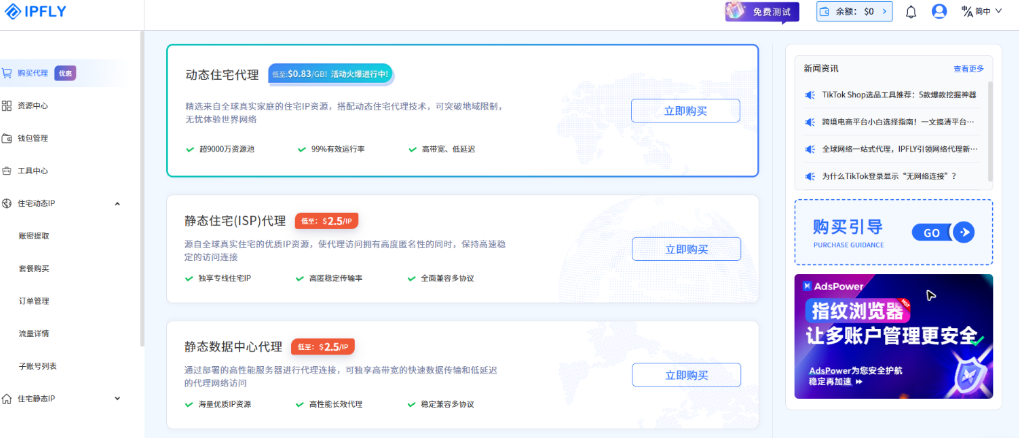
Task: Click $2.5/IP badge on 静态数据中心代理
Action: (323, 347)
